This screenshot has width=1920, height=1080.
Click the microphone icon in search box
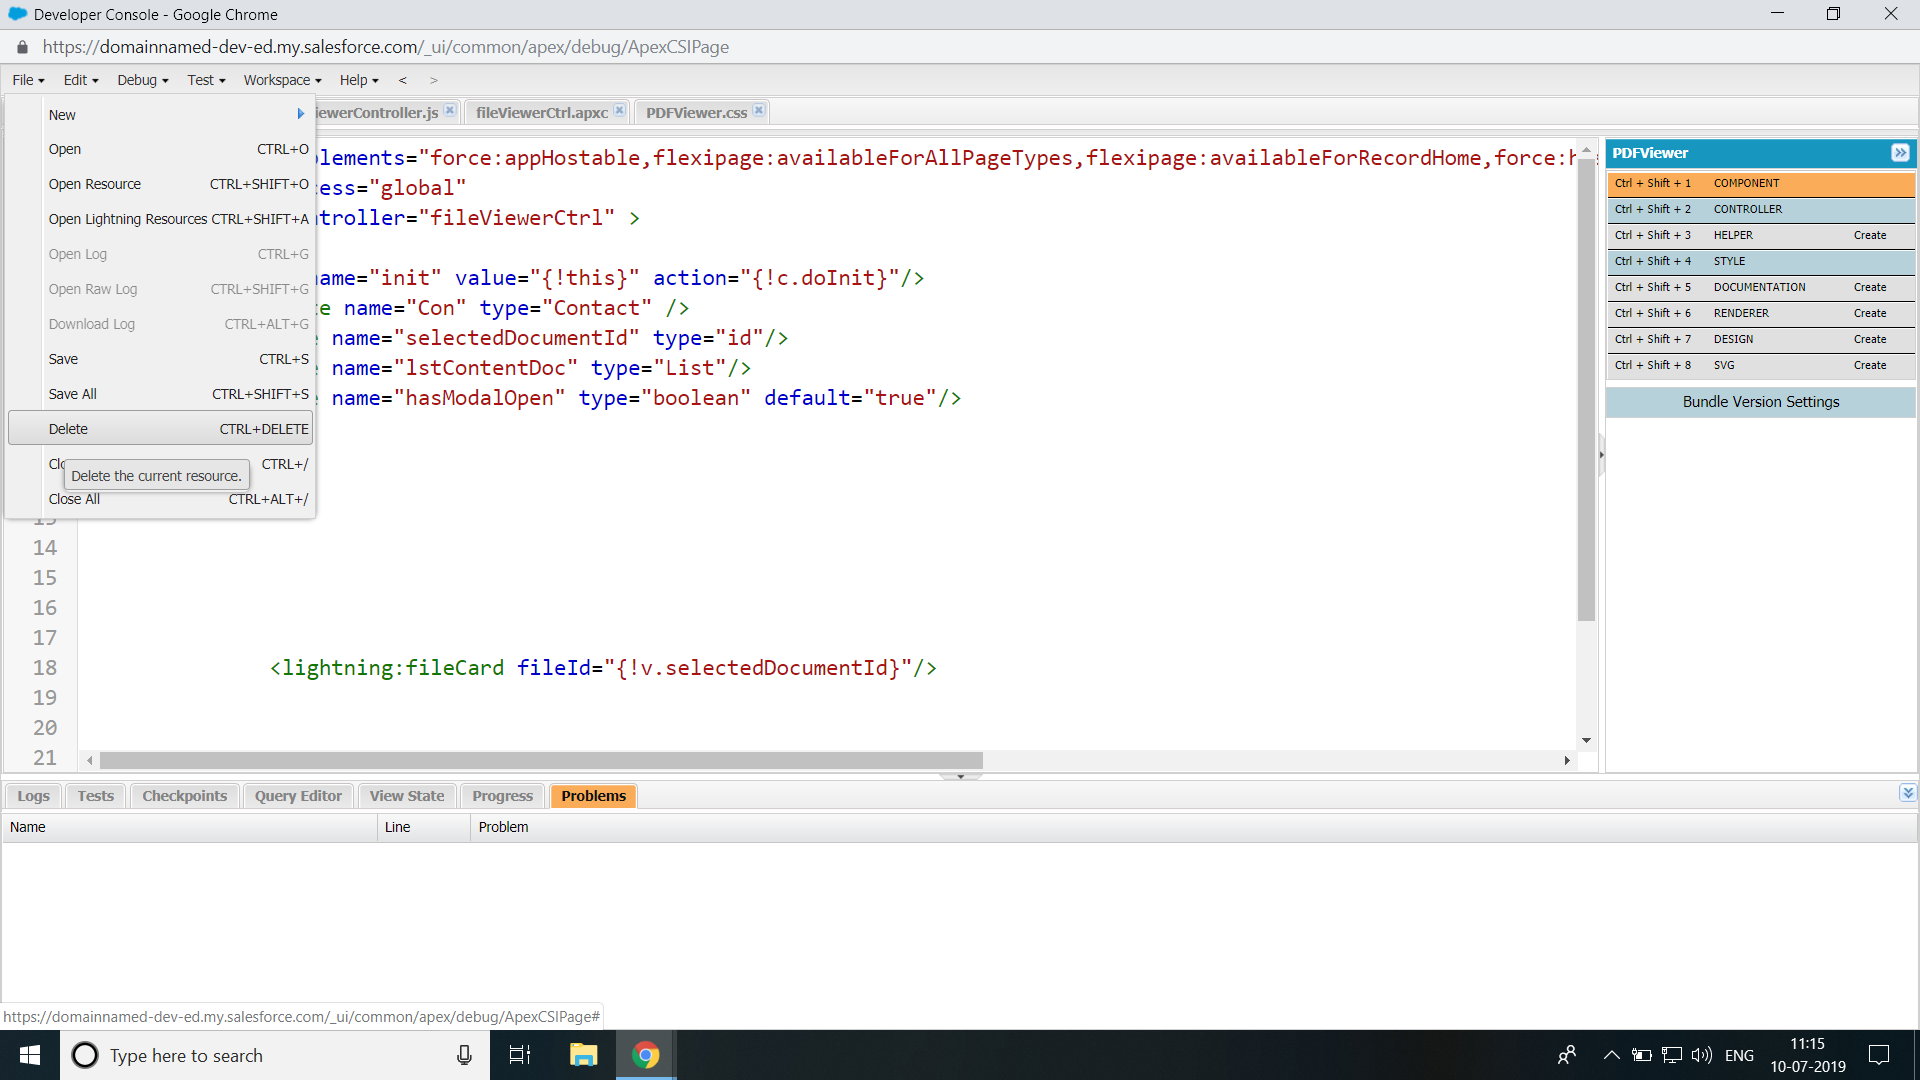pos(464,1055)
